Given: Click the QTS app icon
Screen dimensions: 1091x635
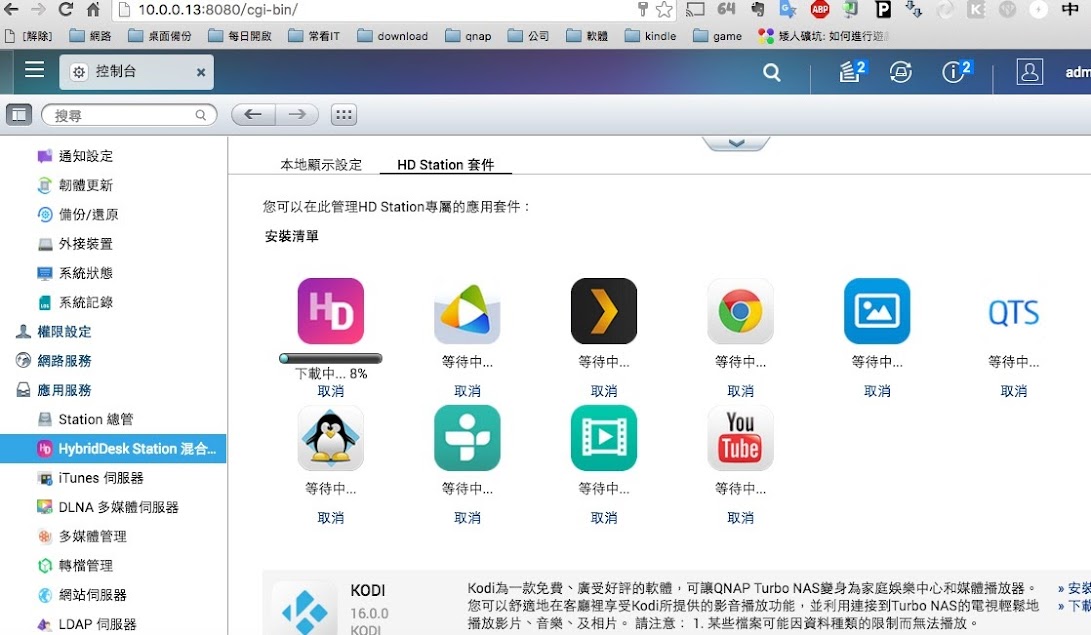Looking at the screenshot, I should [x=1014, y=312].
